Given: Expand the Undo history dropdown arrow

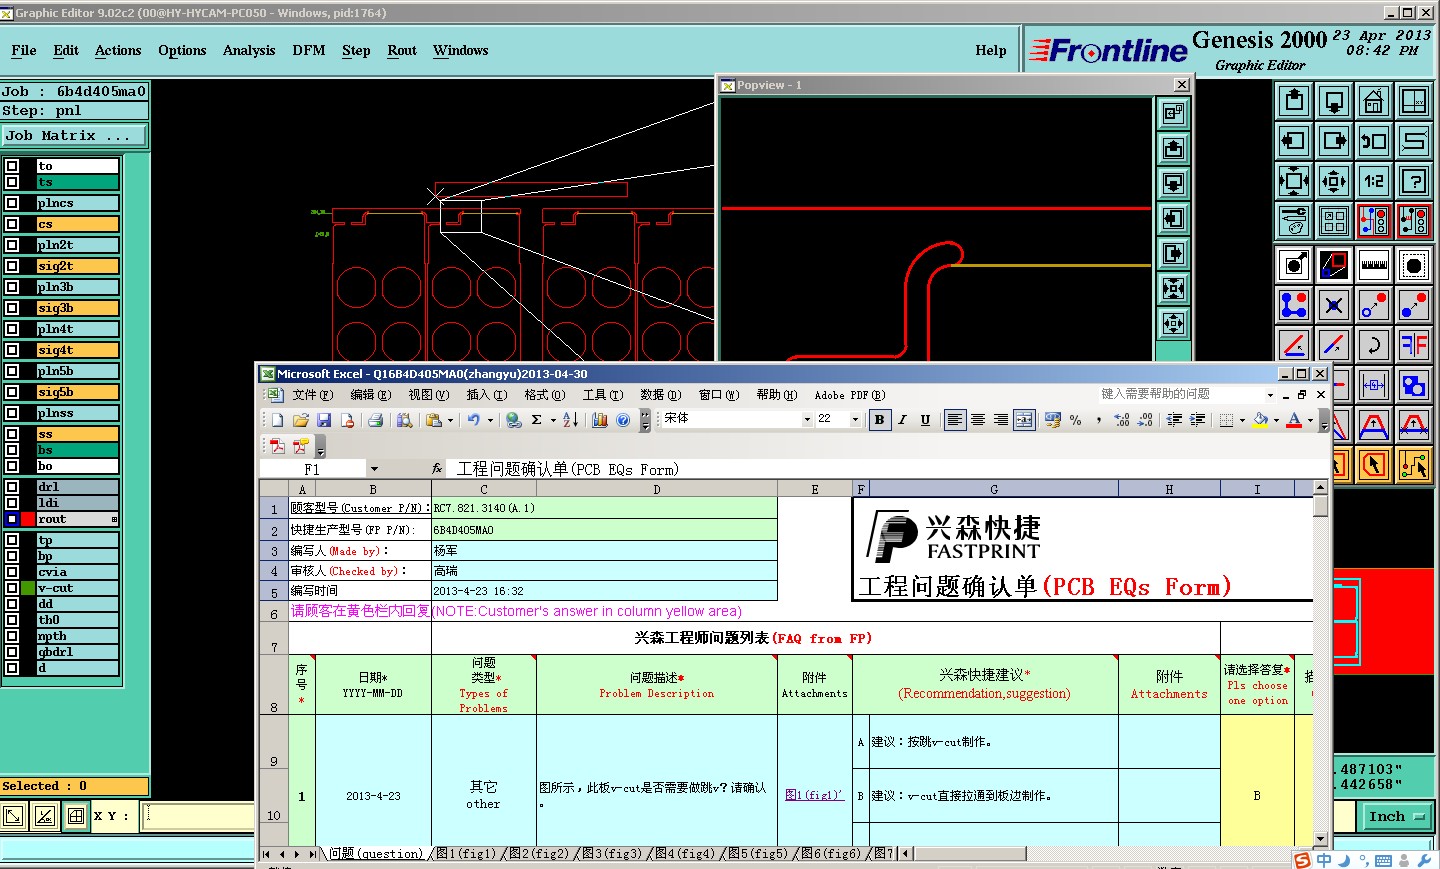Looking at the screenshot, I should (x=490, y=420).
